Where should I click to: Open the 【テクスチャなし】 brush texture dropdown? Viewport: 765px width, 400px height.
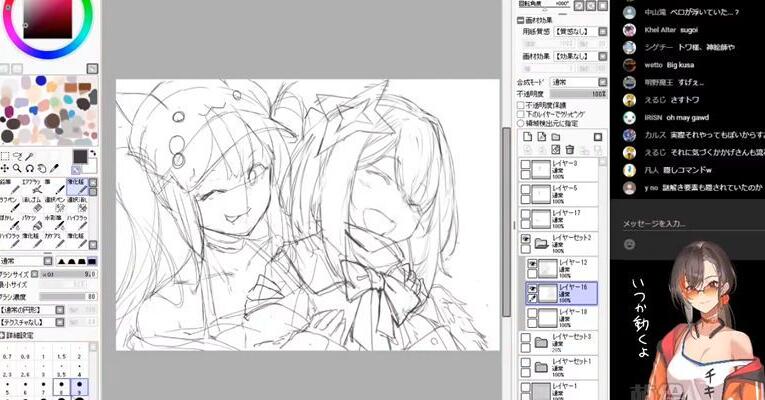coord(32,322)
